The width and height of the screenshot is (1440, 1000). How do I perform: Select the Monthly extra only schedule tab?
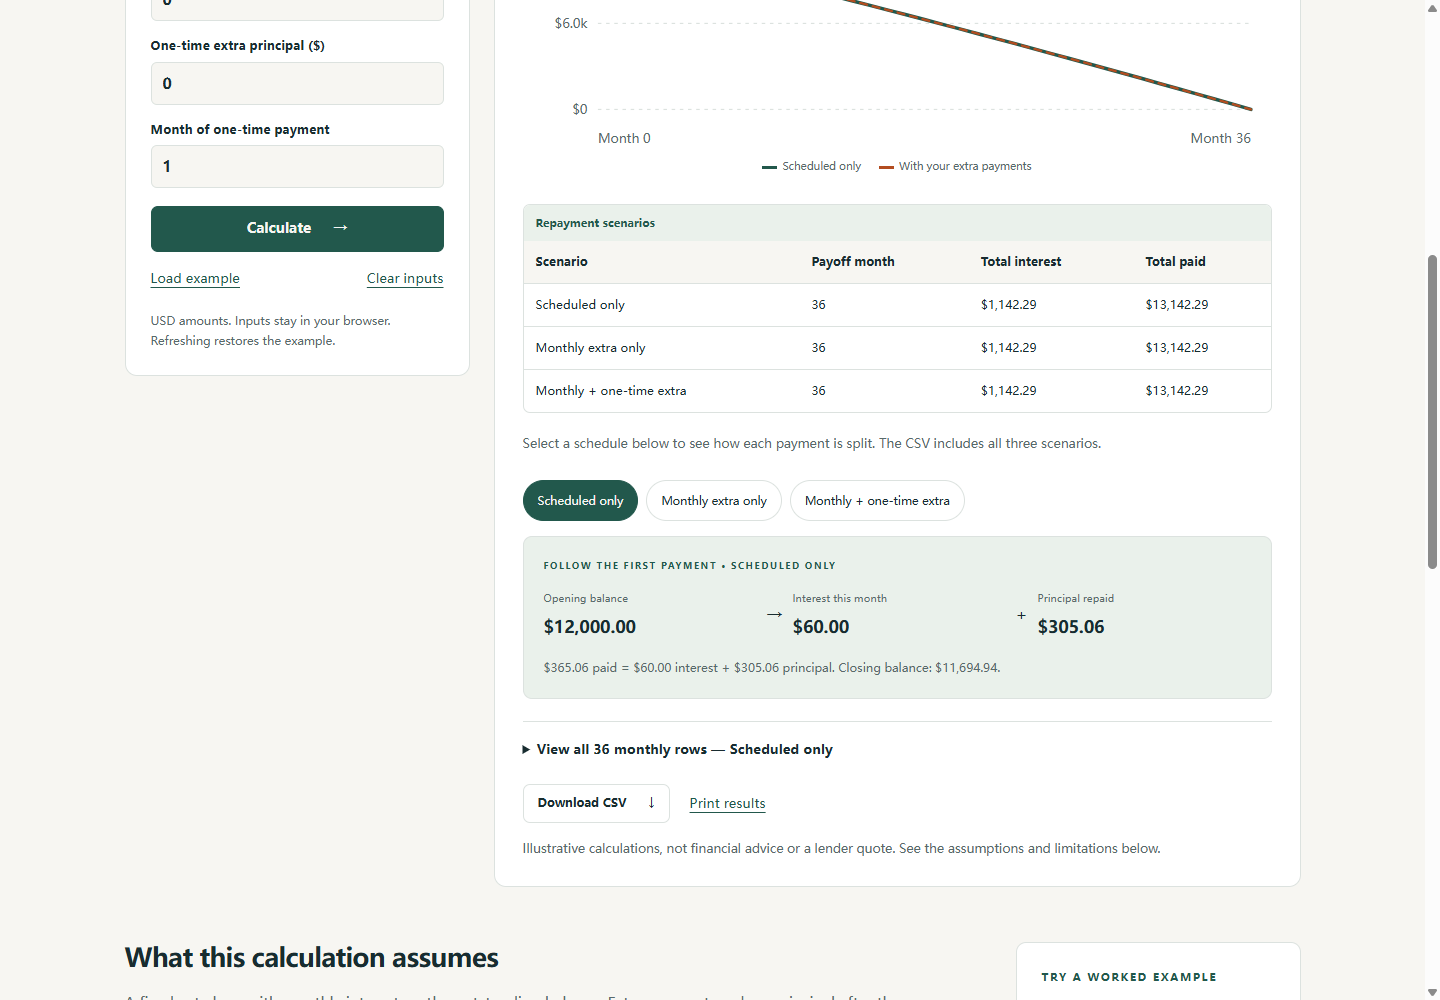click(x=714, y=501)
